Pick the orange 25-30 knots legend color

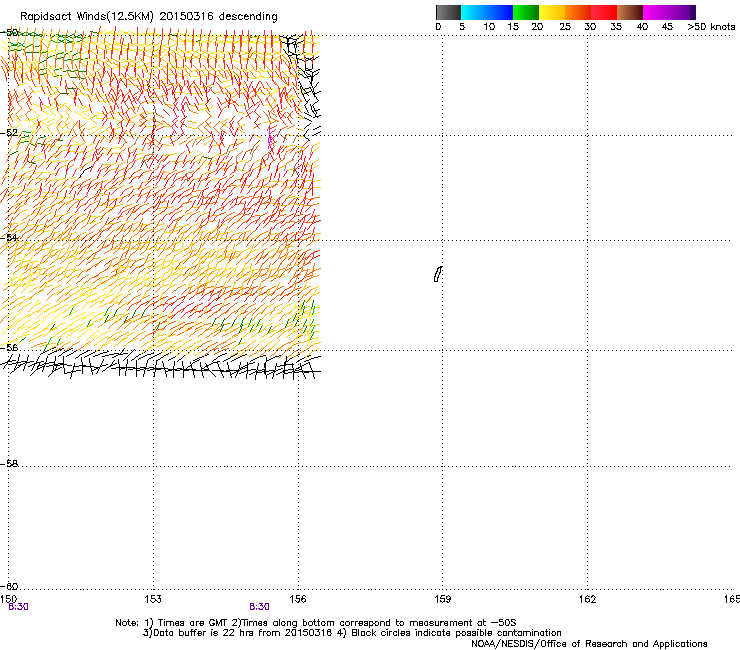tap(578, 12)
